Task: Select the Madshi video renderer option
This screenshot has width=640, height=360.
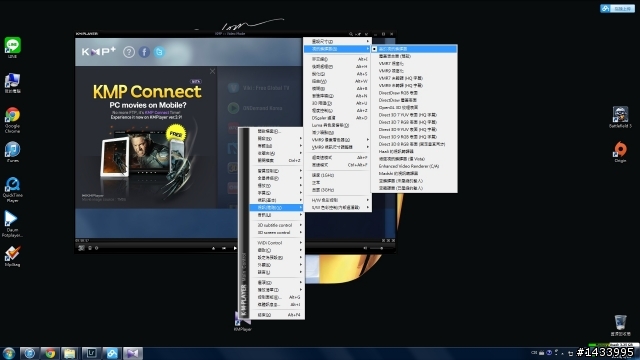Action: pyautogui.click(x=414, y=173)
